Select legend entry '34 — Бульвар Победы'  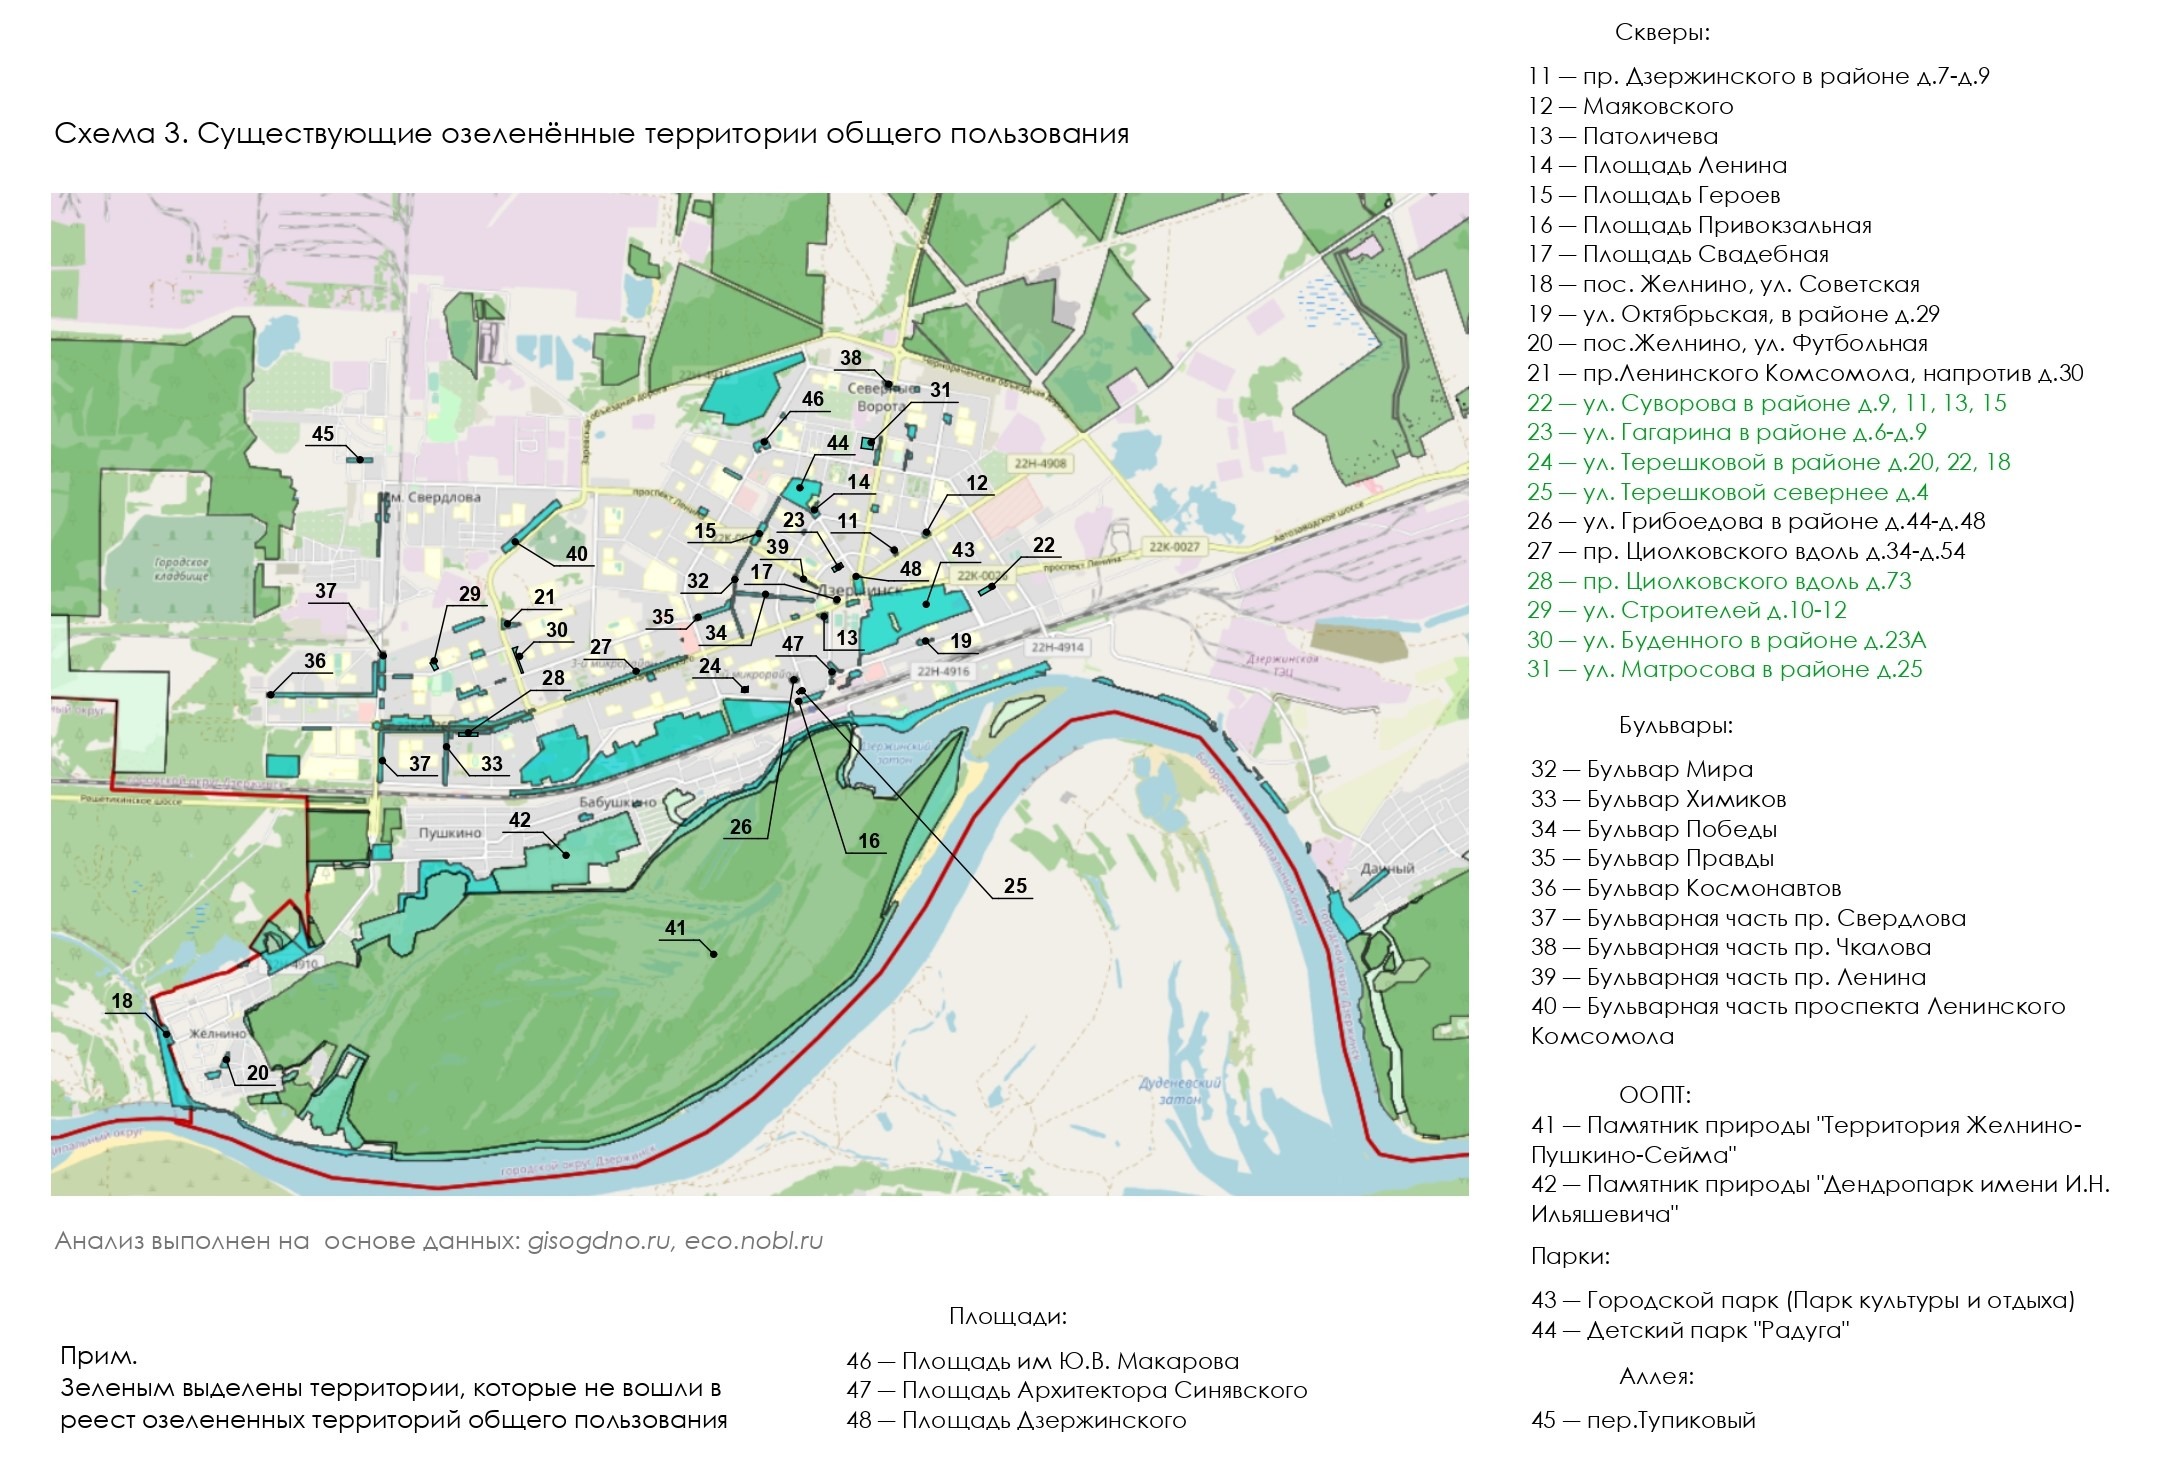pyautogui.click(x=1654, y=830)
